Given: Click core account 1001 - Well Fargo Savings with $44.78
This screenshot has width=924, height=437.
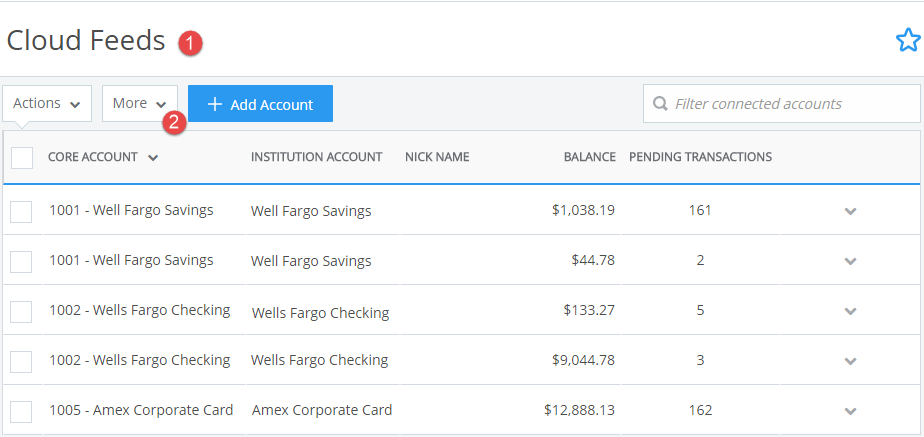Looking at the screenshot, I should (131, 260).
